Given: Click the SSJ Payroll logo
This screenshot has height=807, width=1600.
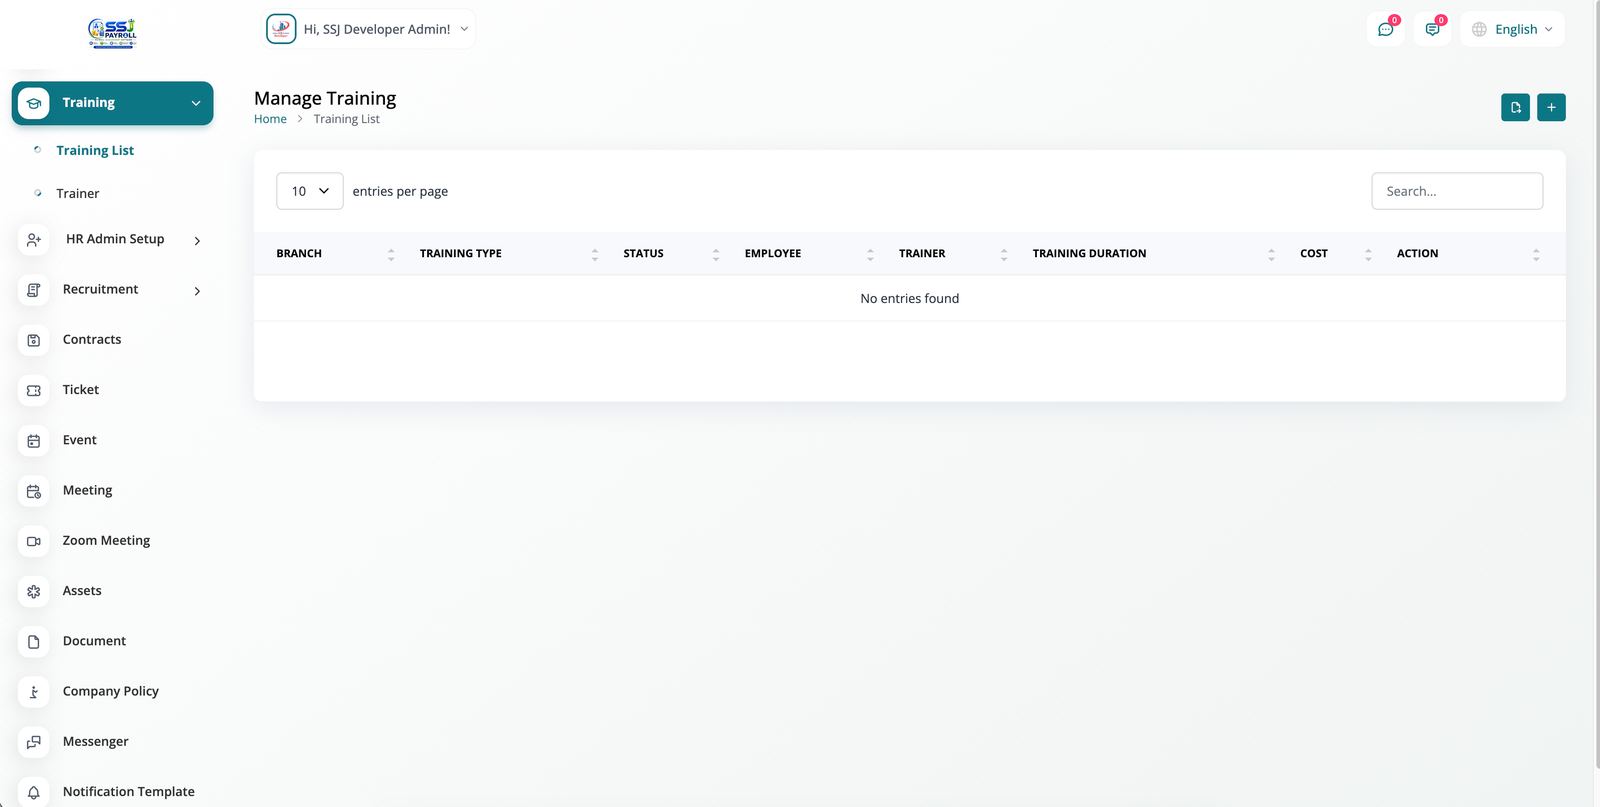Looking at the screenshot, I should click(112, 33).
